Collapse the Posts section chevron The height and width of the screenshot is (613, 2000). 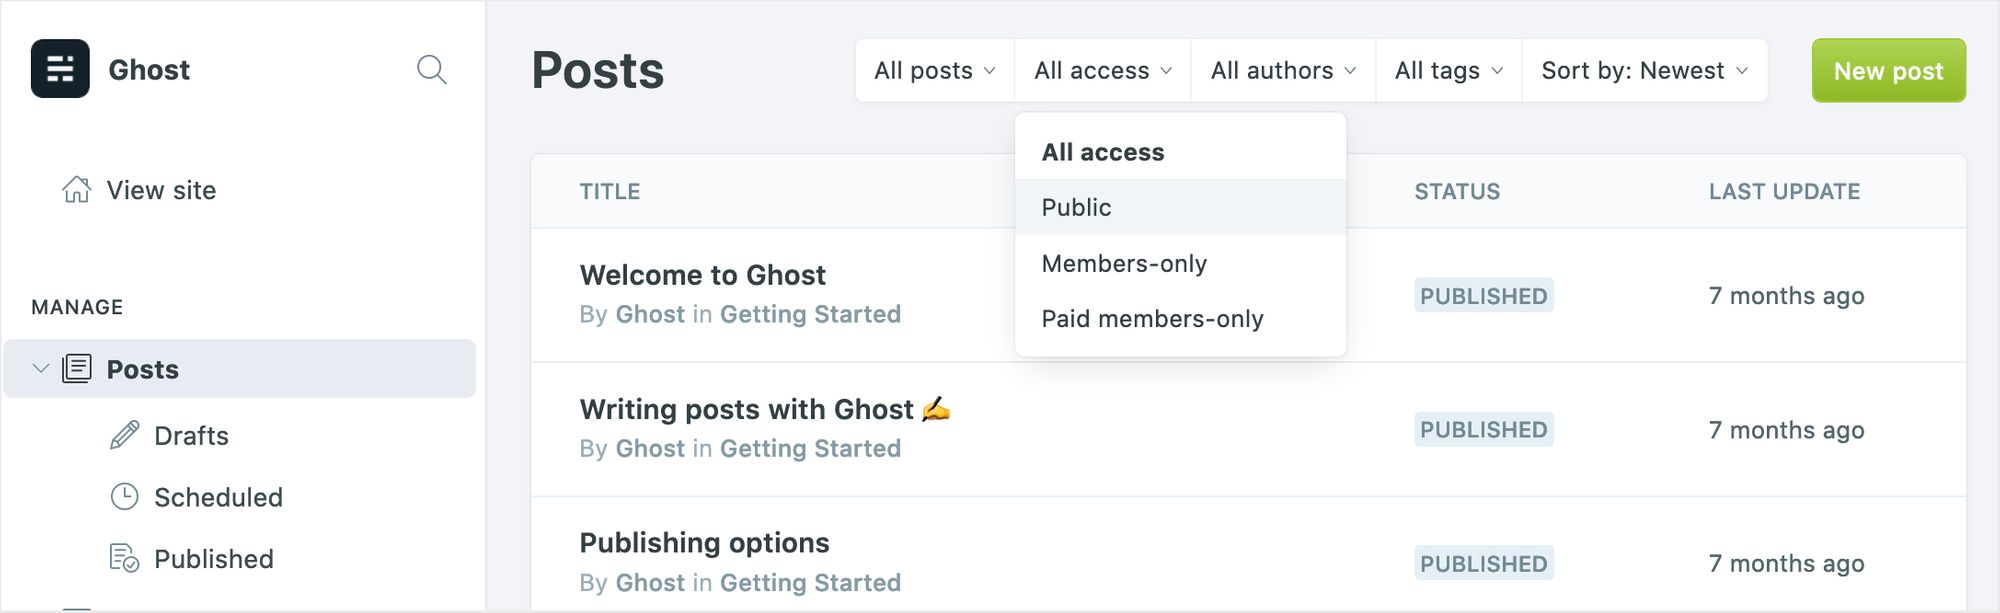point(41,369)
